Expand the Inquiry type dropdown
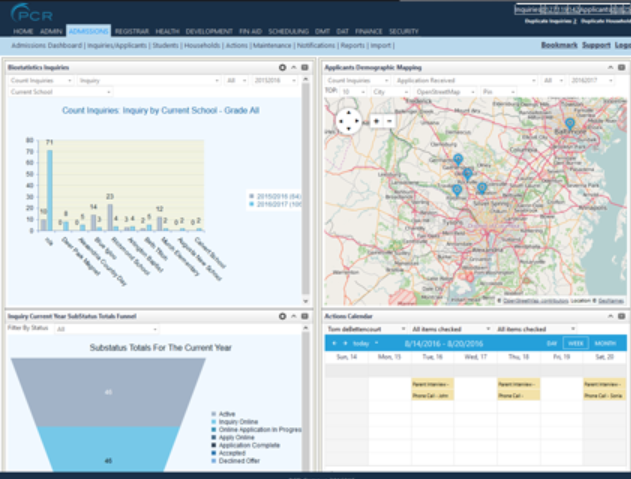This screenshot has height=479, width=631. (149, 81)
